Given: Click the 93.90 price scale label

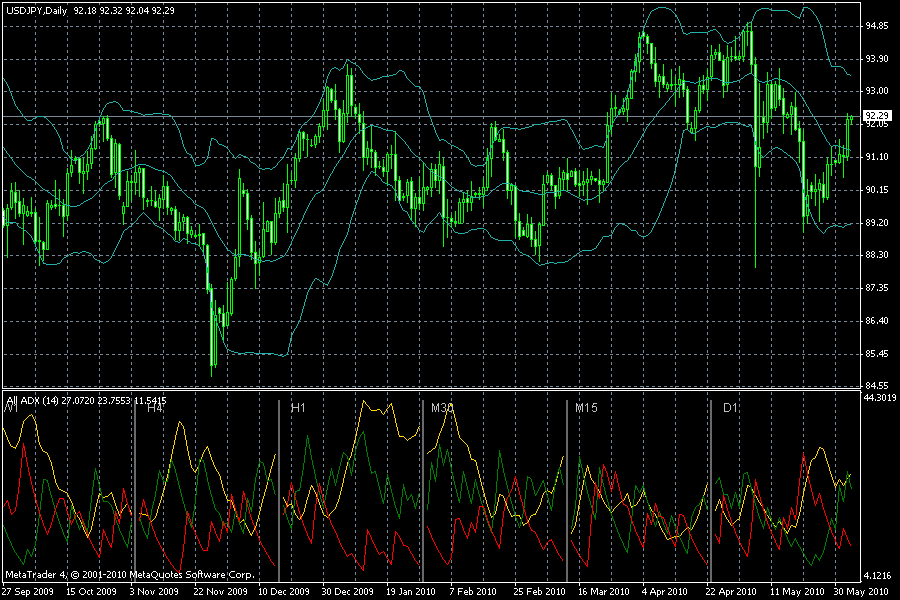Looking at the screenshot, I should coord(877,59).
